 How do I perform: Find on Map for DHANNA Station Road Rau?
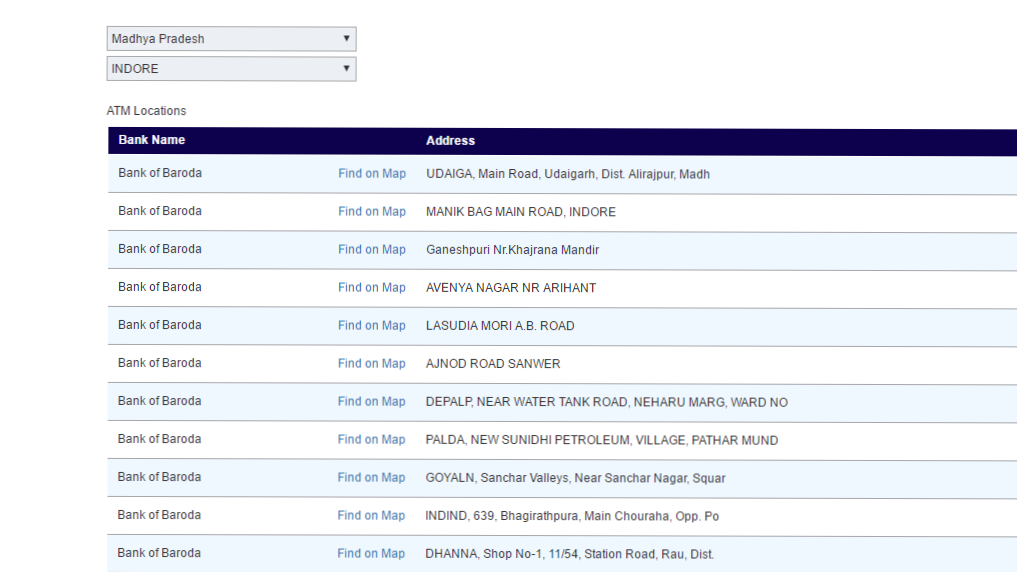[371, 553]
